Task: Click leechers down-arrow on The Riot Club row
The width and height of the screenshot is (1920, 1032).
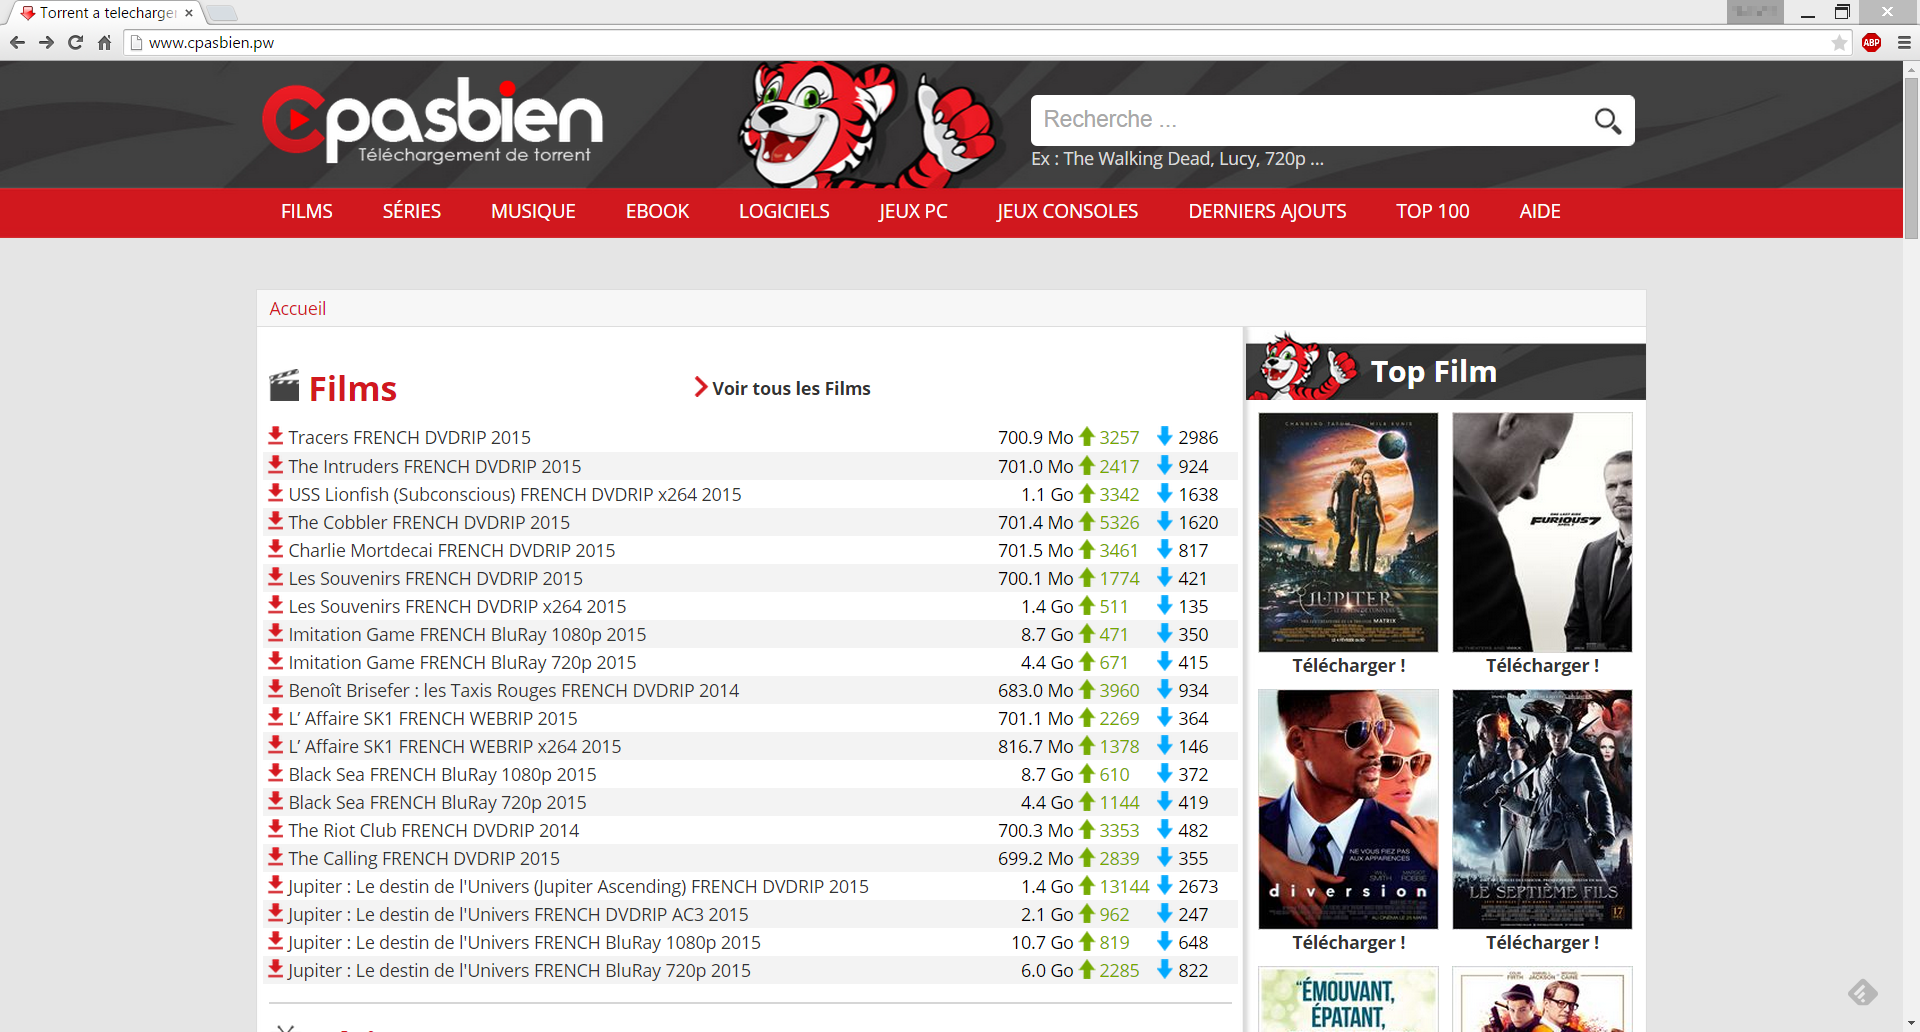Action: pyautogui.click(x=1165, y=829)
